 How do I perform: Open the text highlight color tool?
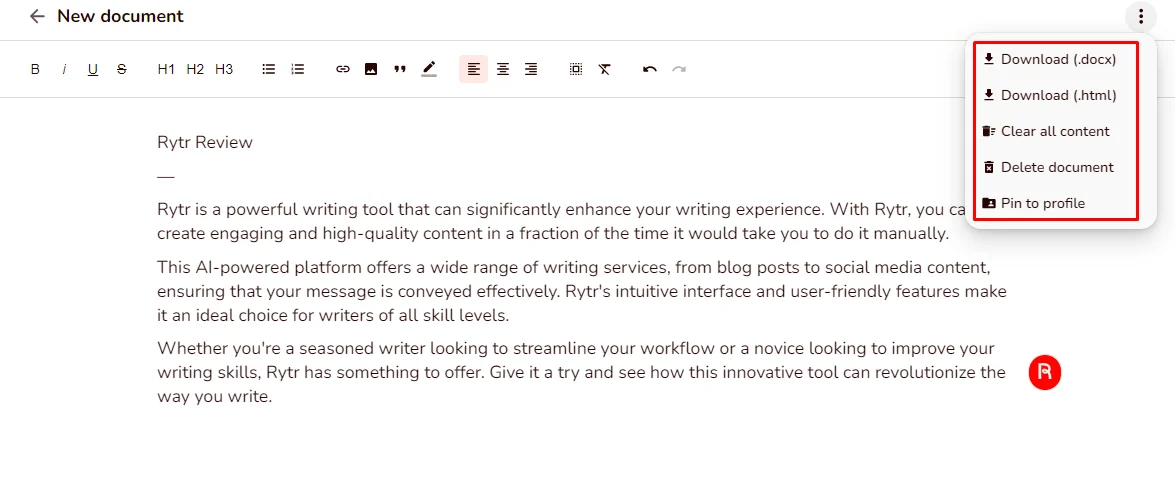pyautogui.click(x=429, y=69)
